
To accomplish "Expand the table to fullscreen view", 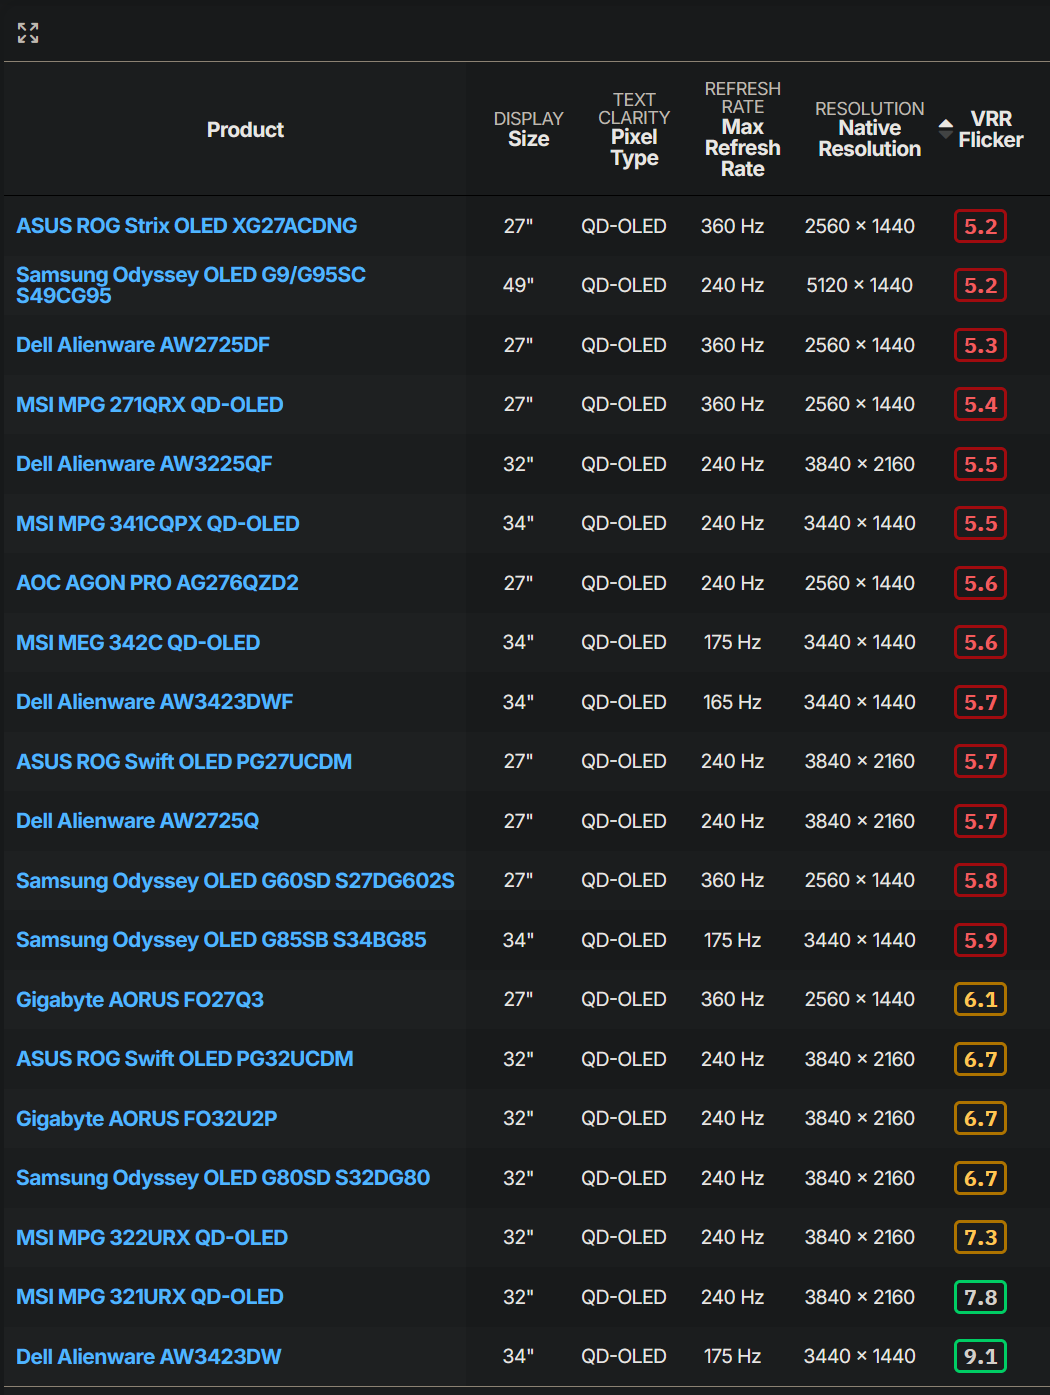I will click(x=28, y=32).
